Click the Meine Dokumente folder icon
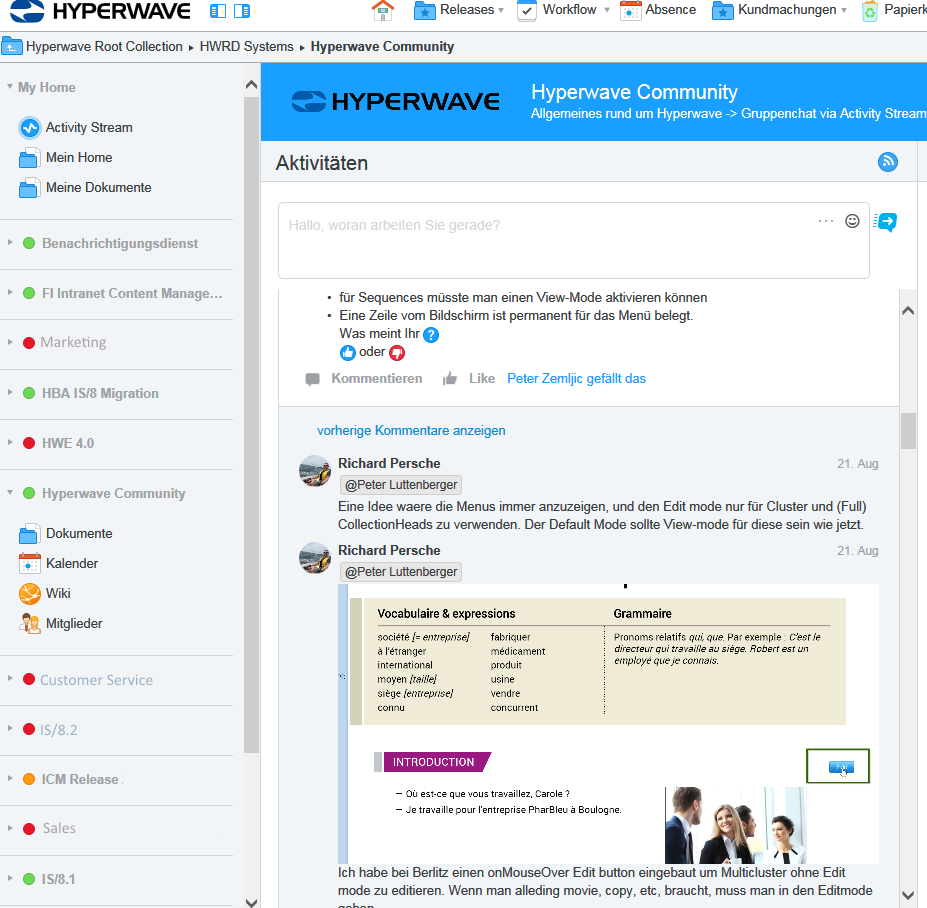The image size is (927, 908). click(30, 188)
